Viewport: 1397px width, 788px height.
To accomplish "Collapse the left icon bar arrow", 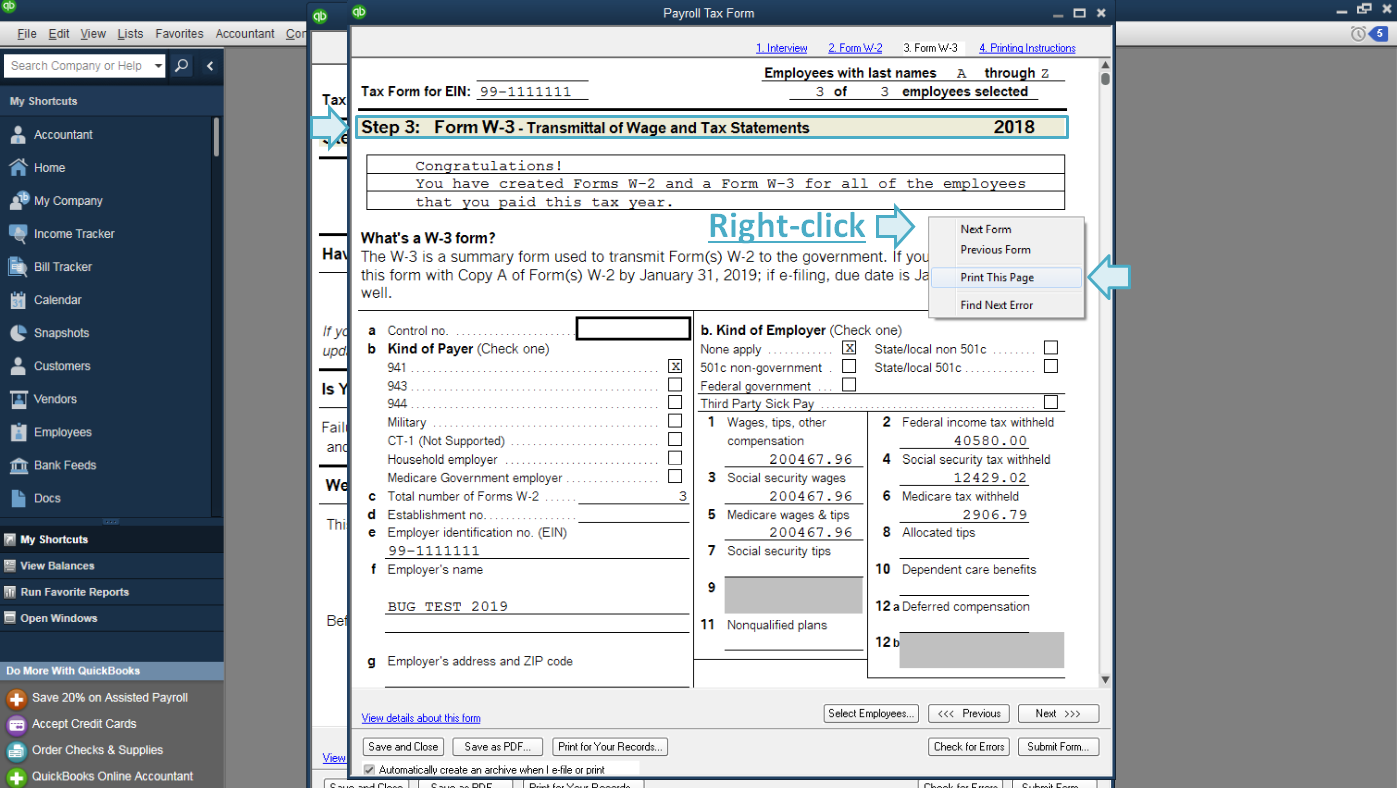I will coord(210,66).
